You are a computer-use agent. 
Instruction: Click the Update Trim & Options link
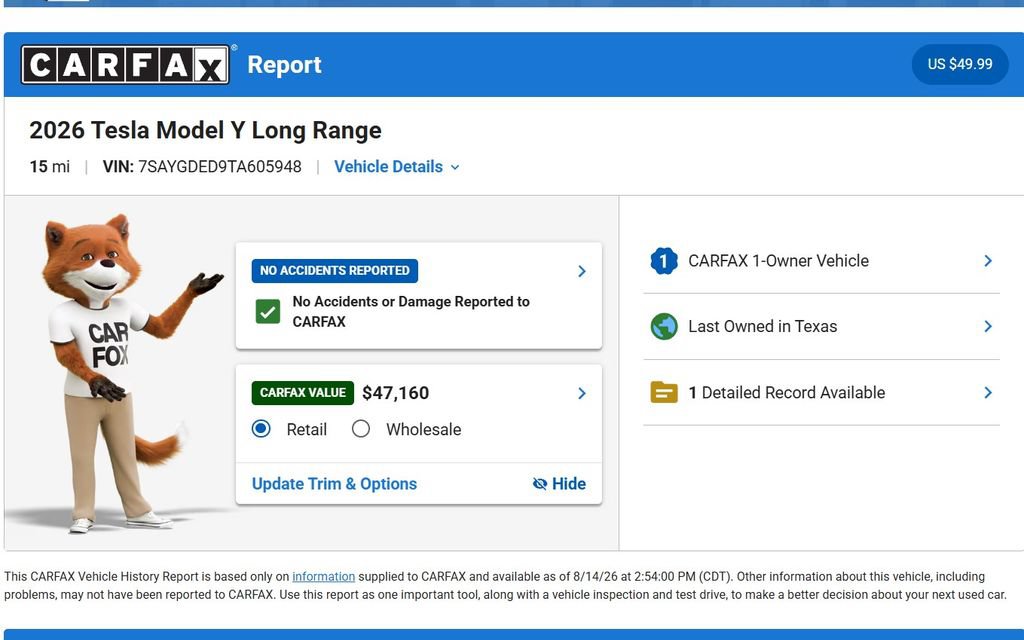pyautogui.click(x=334, y=484)
